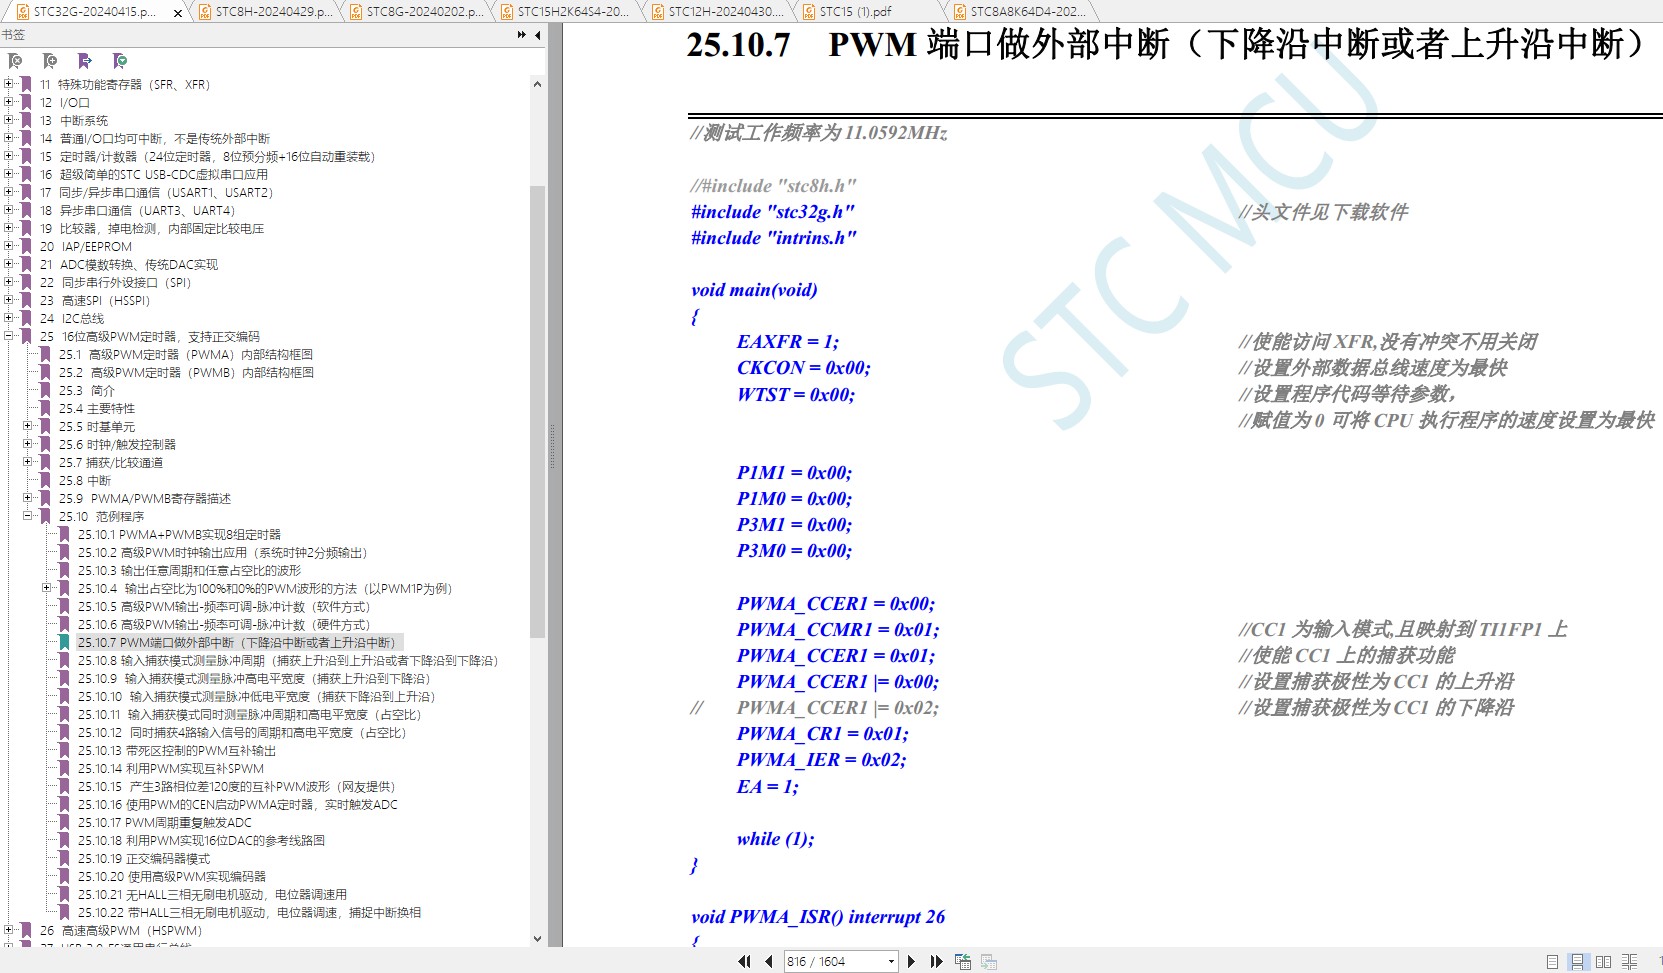Screen dimensions: 1663x973
Task: Go to the previous page
Action: (768, 961)
